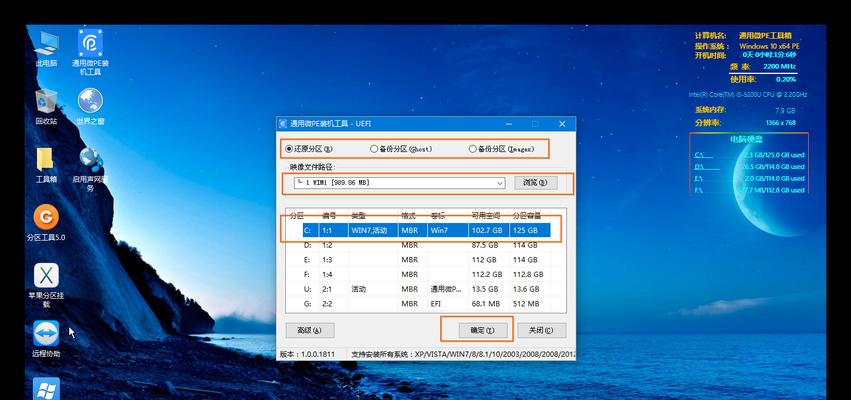This screenshot has width=851, height=400.
Task: Open the D:\ drive link in widget
Action: [x=699, y=167]
